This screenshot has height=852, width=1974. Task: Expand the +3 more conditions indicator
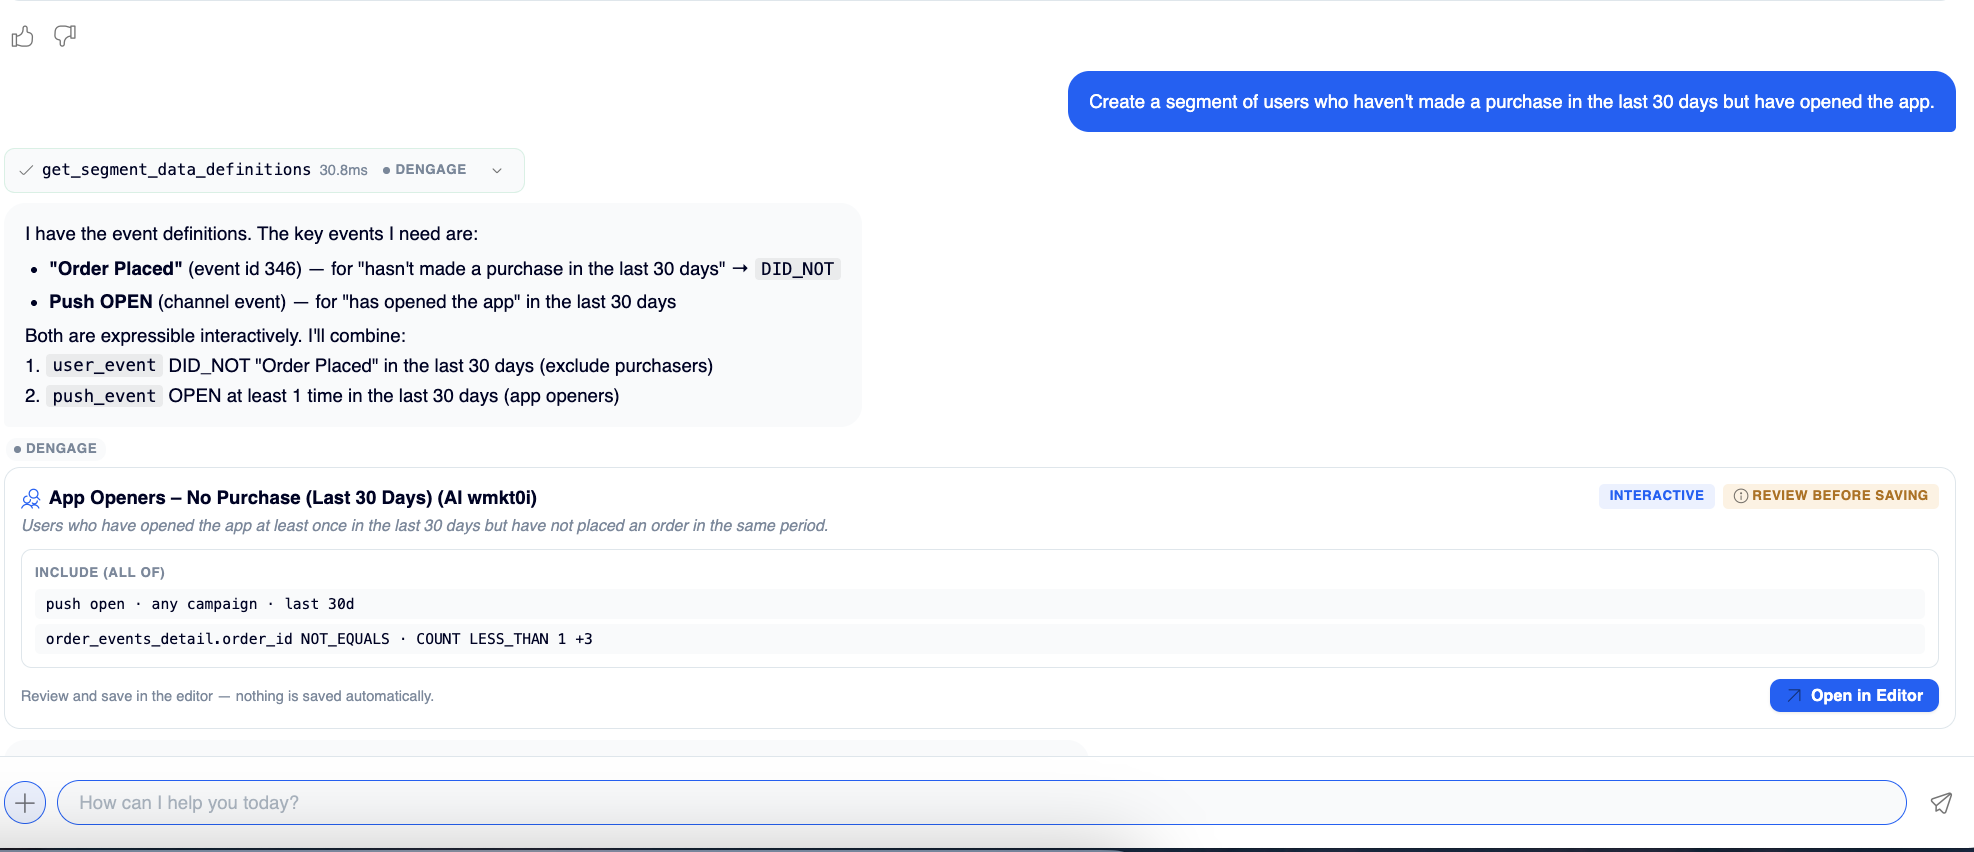pyautogui.click(x=584, y=639)
